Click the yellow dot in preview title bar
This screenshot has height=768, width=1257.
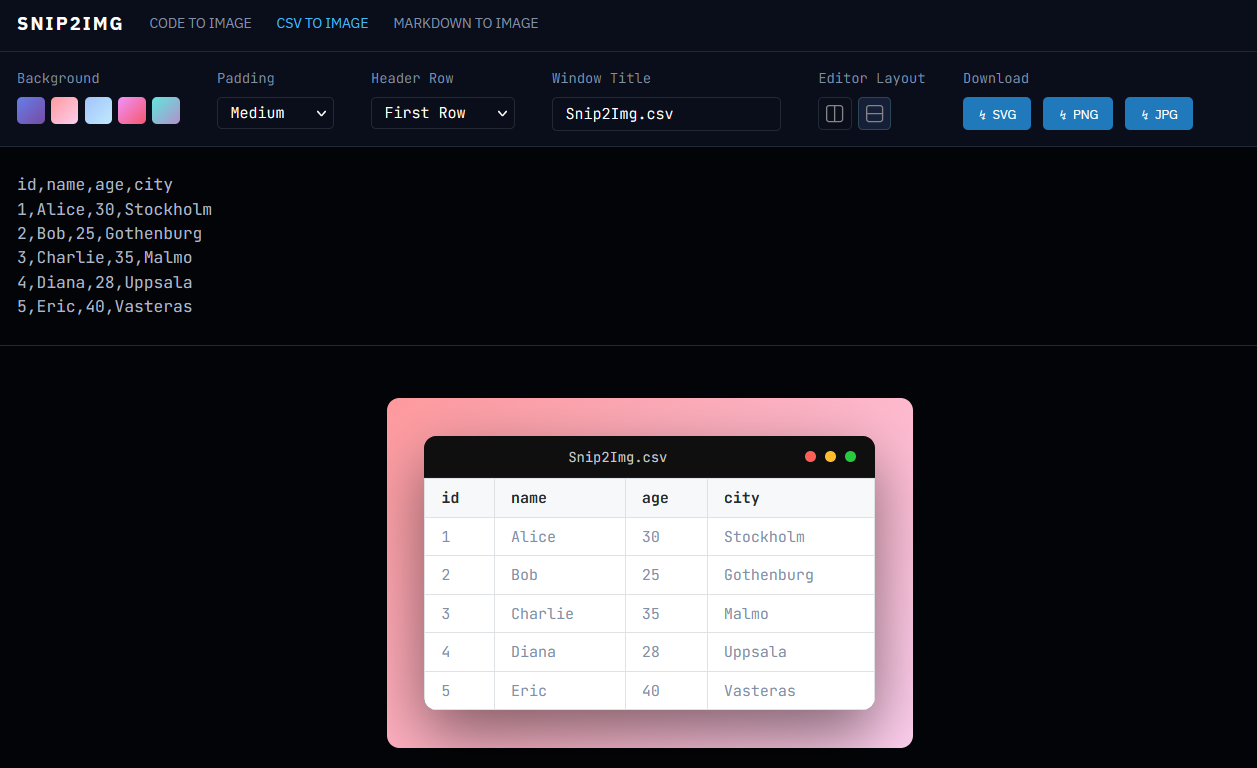point(830,457)
